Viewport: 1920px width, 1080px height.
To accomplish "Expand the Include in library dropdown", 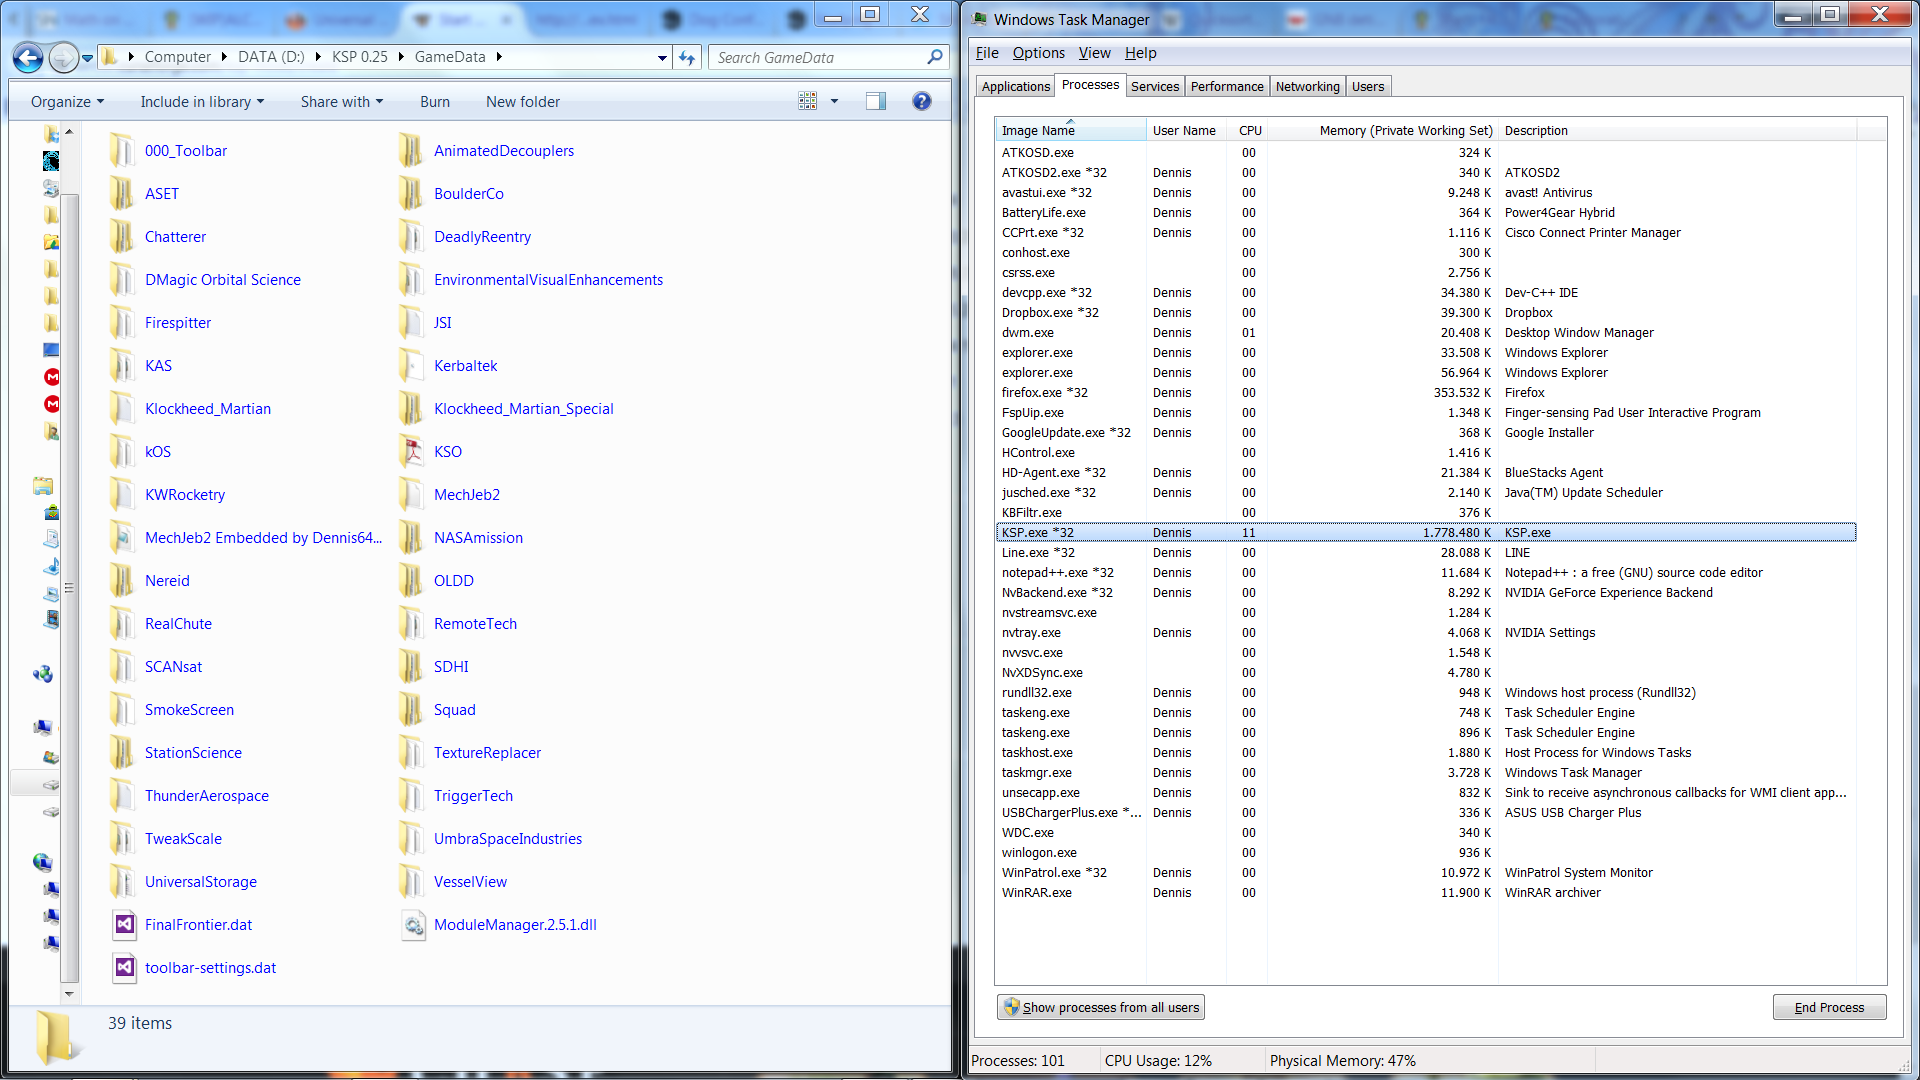I will click(x=202, y=102).
